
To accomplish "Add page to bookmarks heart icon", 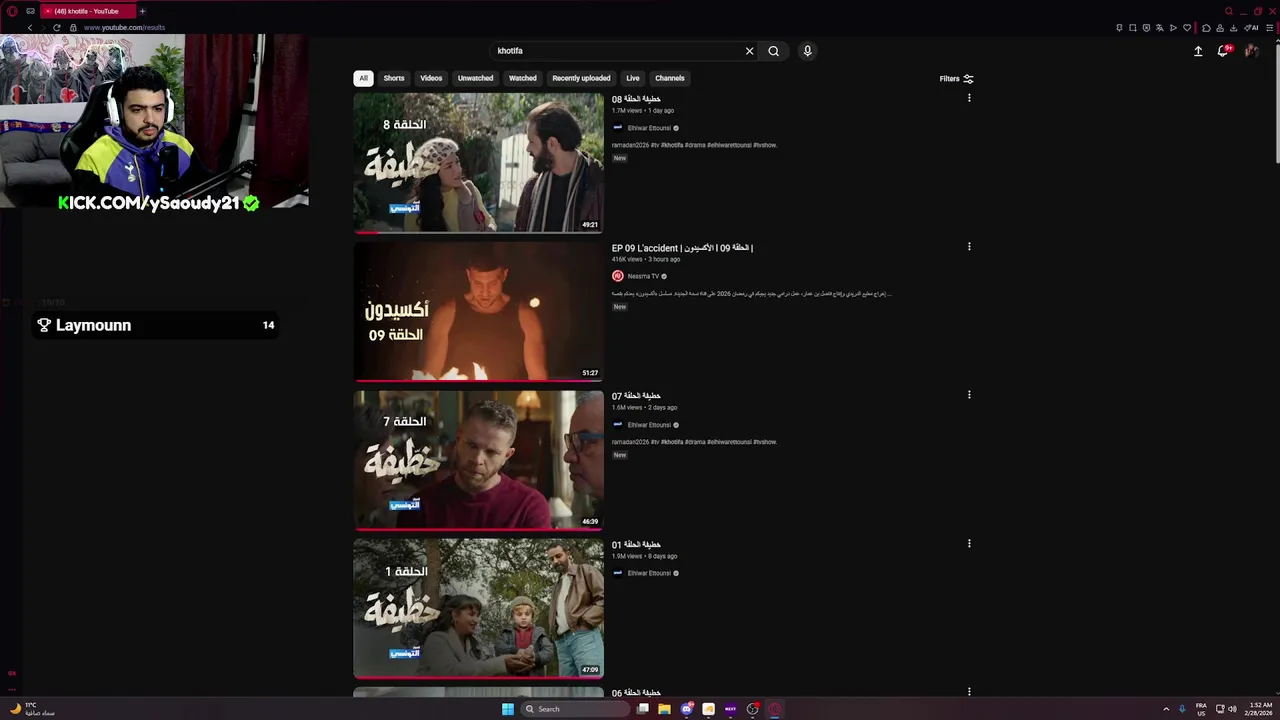I will (1187, 27).
